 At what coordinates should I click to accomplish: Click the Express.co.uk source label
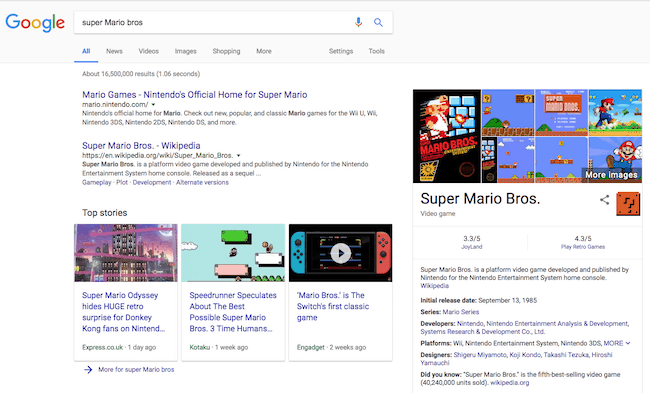coord(102,347)
